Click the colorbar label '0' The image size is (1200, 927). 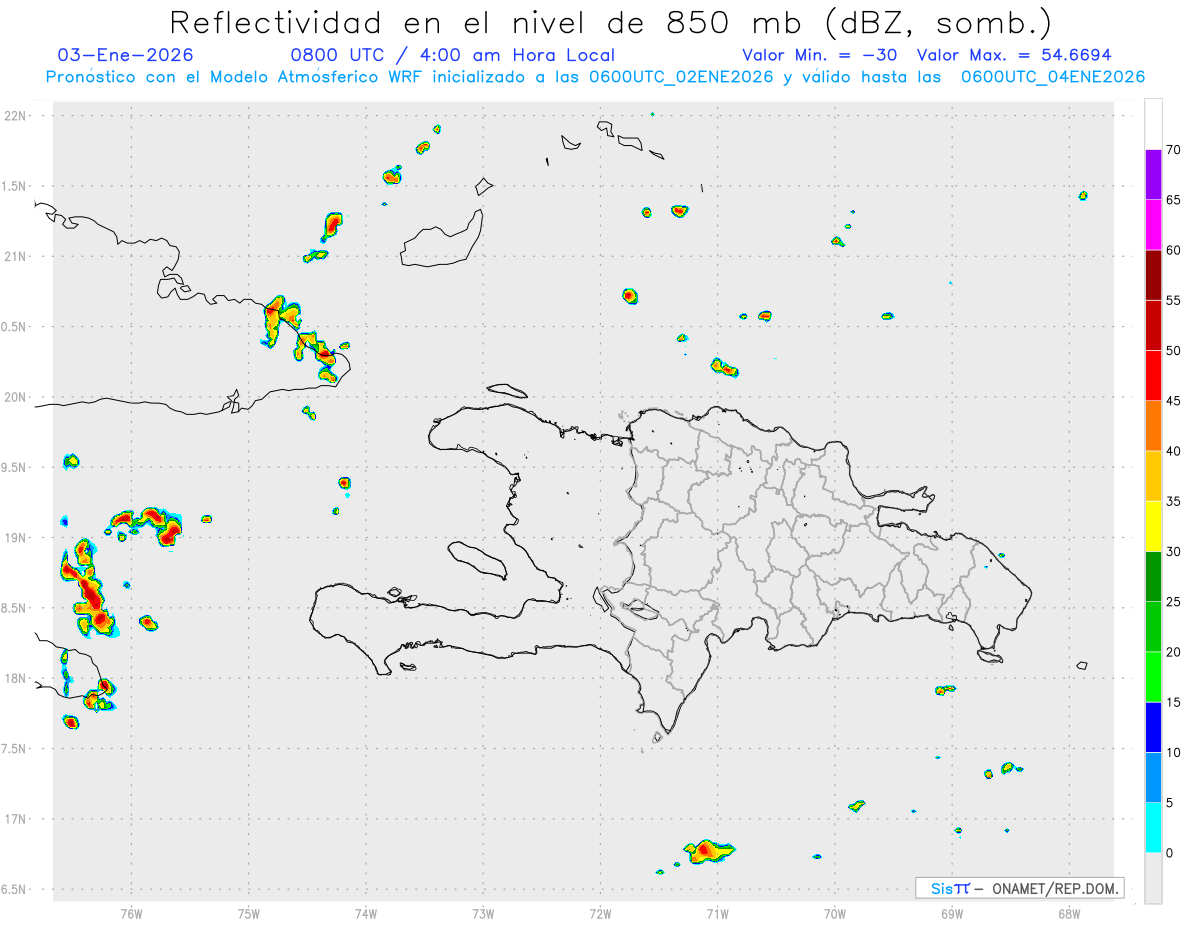coord(1169,853)
